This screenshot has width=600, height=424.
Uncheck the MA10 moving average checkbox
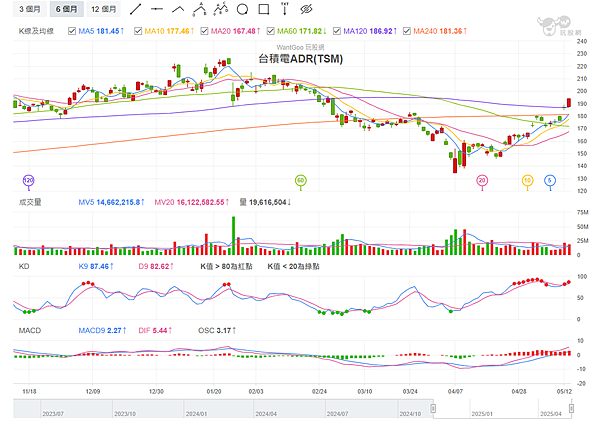(138, 31)
